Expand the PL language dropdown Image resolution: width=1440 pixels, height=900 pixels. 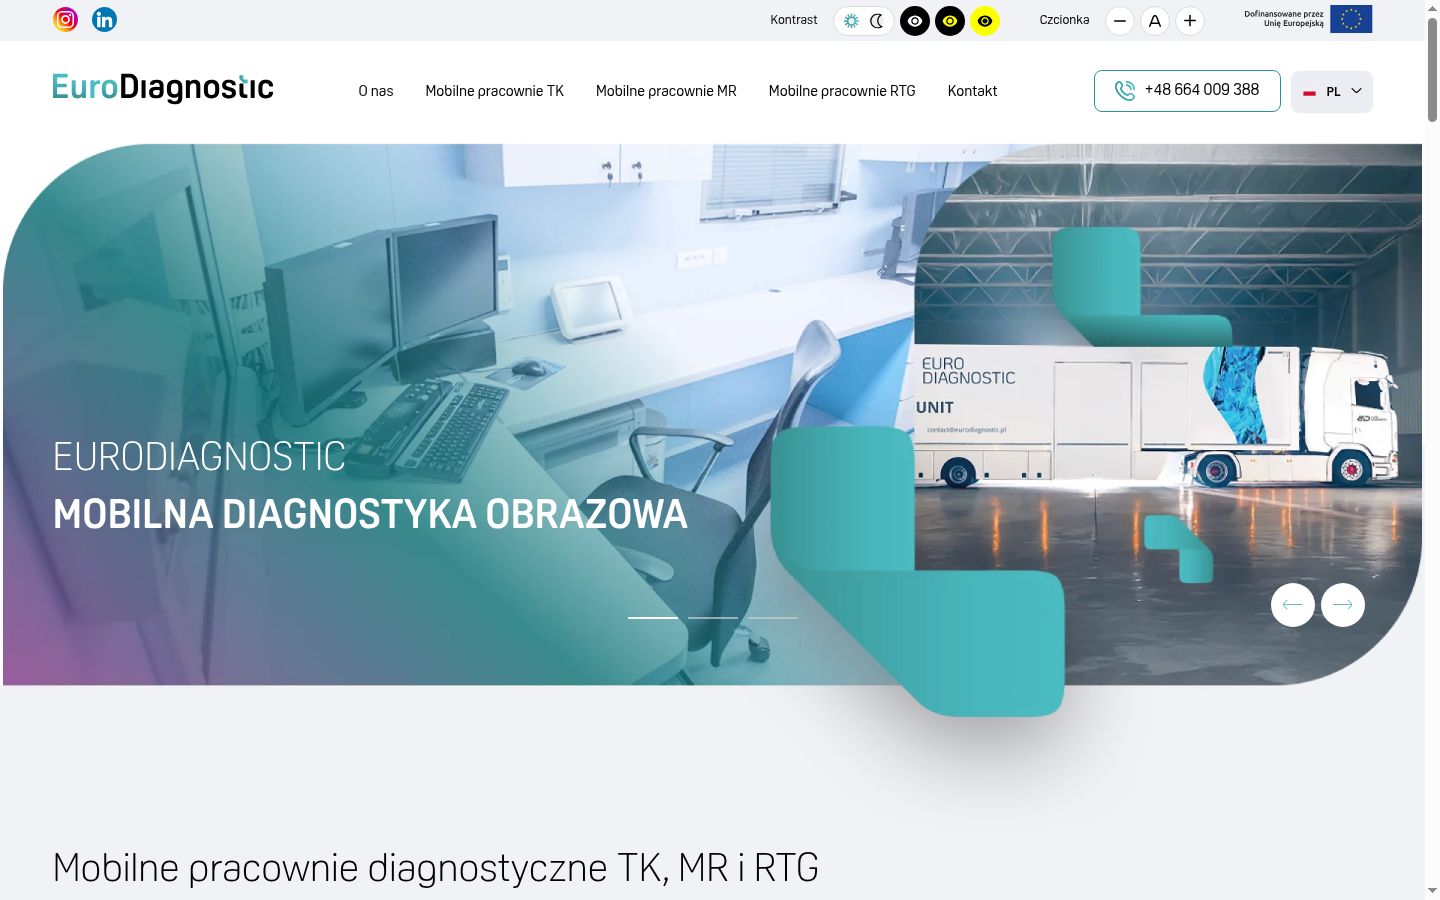coord(1332,92)
